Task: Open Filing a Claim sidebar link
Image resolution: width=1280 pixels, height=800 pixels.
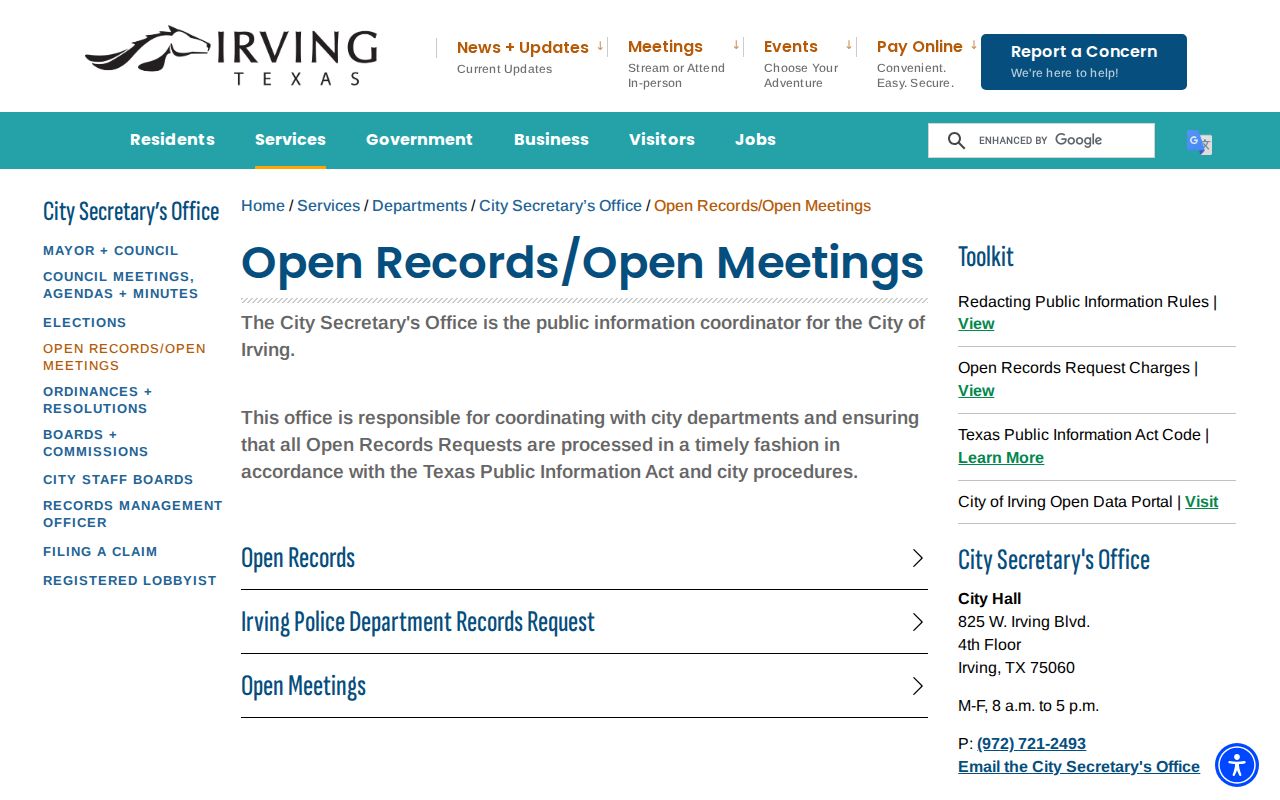Action: pyautogui.click(x=100, y=552)
